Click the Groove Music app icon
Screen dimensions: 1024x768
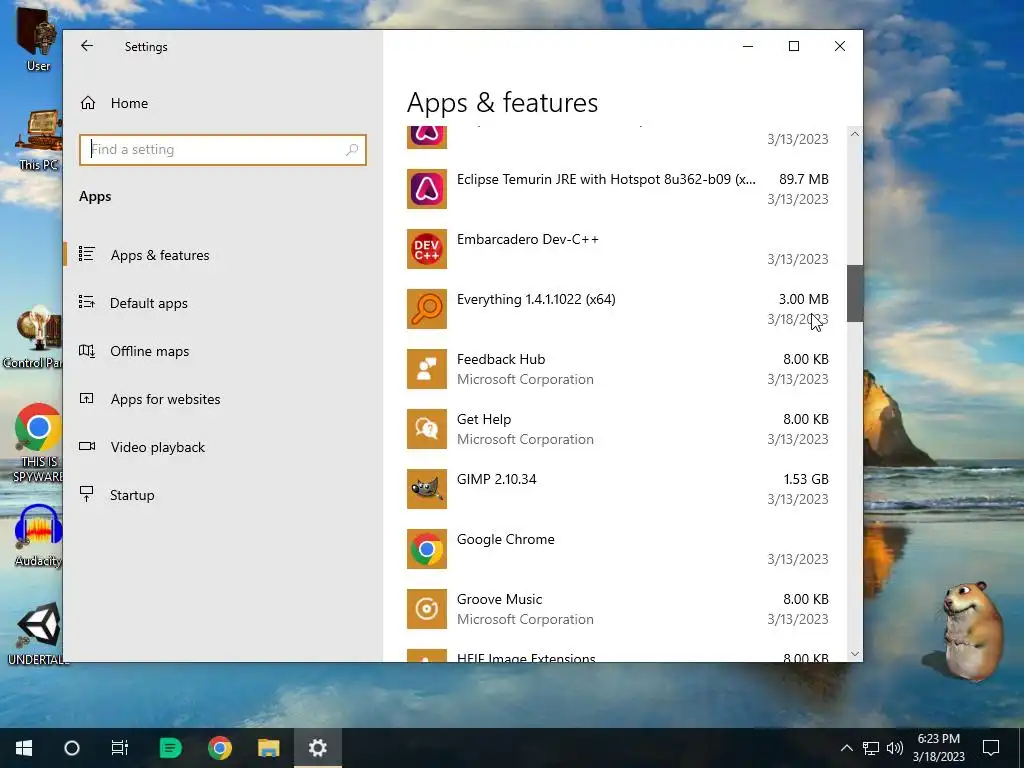[x=426, y=609]
